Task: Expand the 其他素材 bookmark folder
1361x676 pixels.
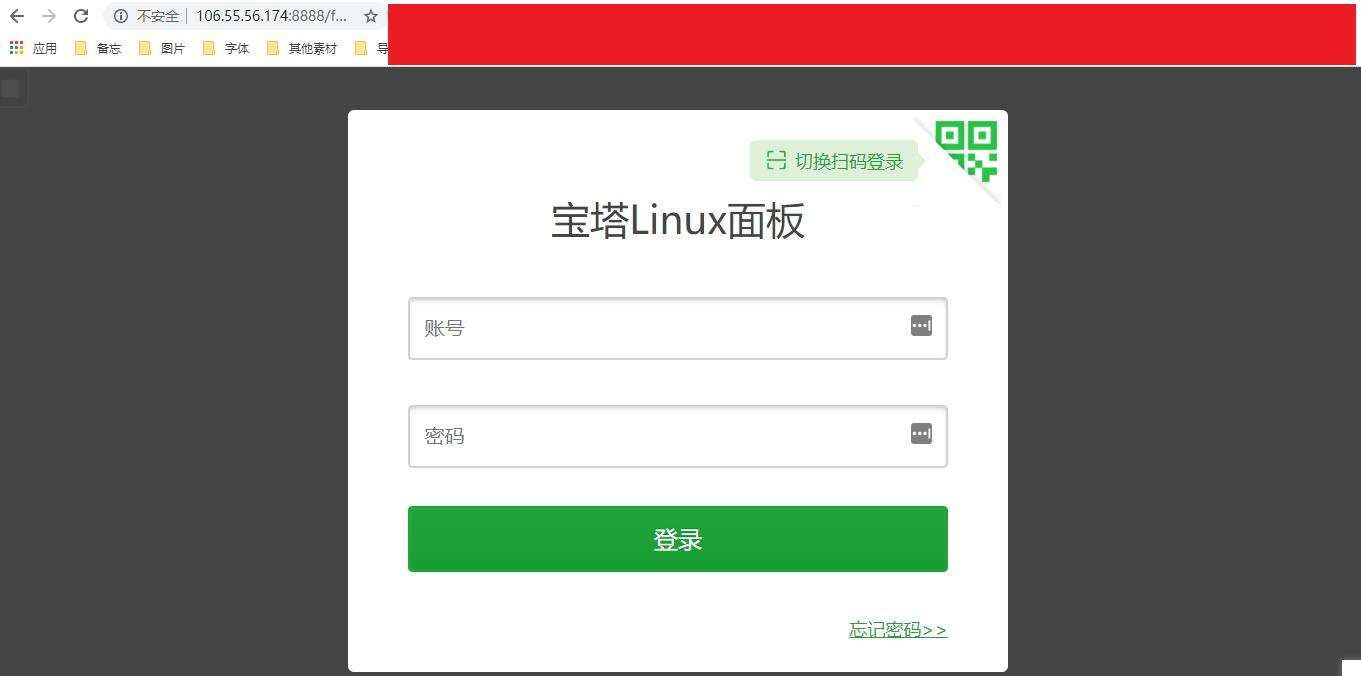Action: coord(302,48)
